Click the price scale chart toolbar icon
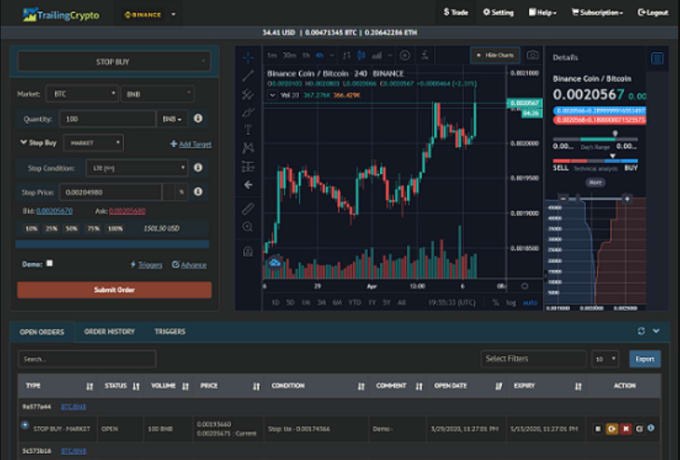The height and width of the screenshot is (460, 680). 425,55
